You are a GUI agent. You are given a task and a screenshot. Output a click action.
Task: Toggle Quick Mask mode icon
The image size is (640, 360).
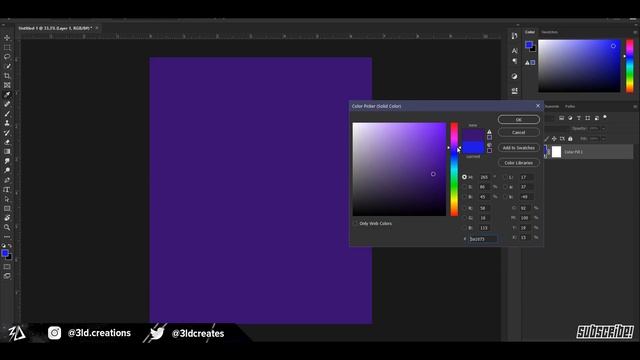coord(7,267)
